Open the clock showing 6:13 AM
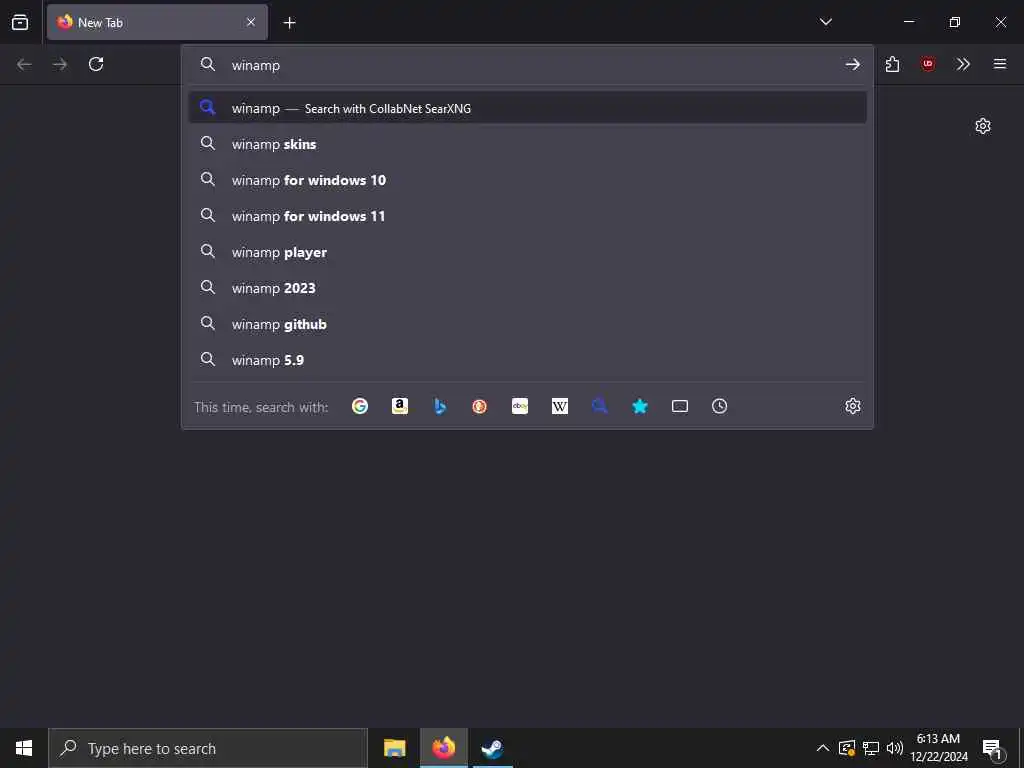The width and height of the screenshot is (1024, 768). point(938,748)
